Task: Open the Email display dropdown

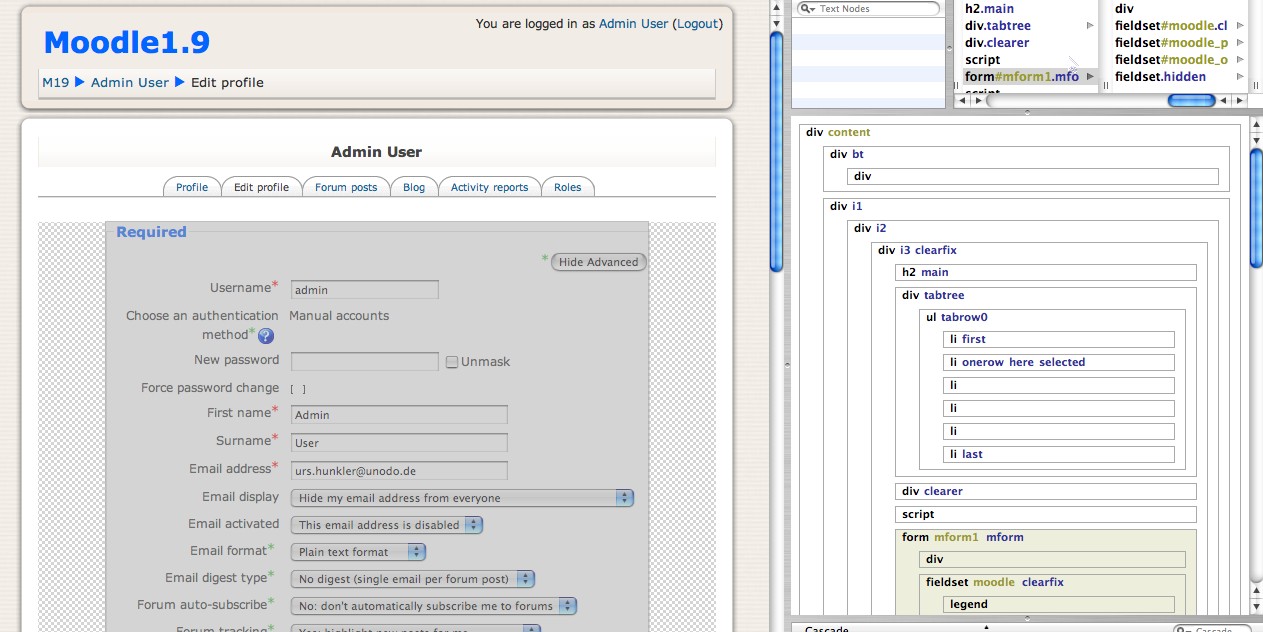Action: click(462, 498)
